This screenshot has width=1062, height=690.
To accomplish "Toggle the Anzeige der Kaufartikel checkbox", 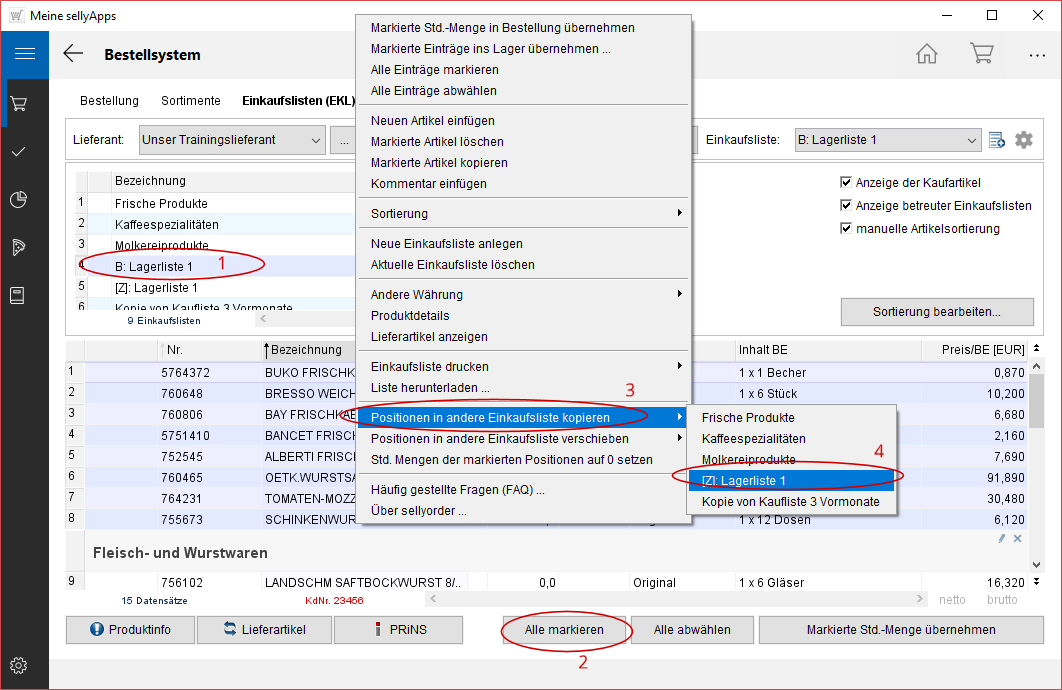I will tap(847, 183).
